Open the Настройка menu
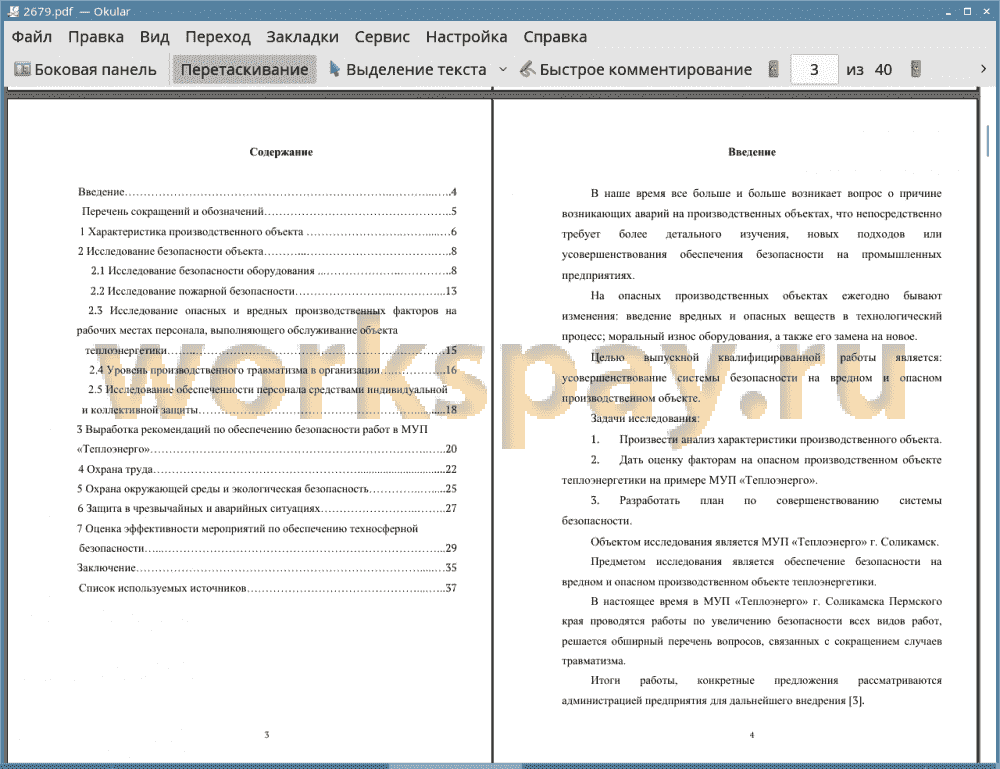Screen dimensions: 1000x769 [466, 37]
